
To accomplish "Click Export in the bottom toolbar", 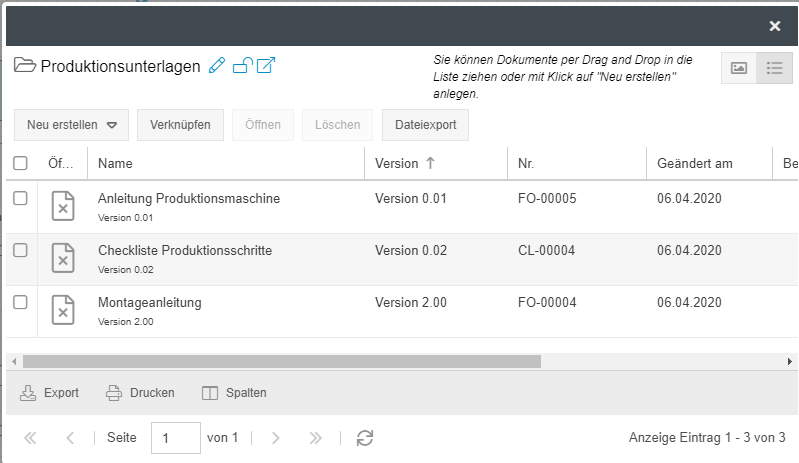I will pyautogui.click(x=50, y=393).
